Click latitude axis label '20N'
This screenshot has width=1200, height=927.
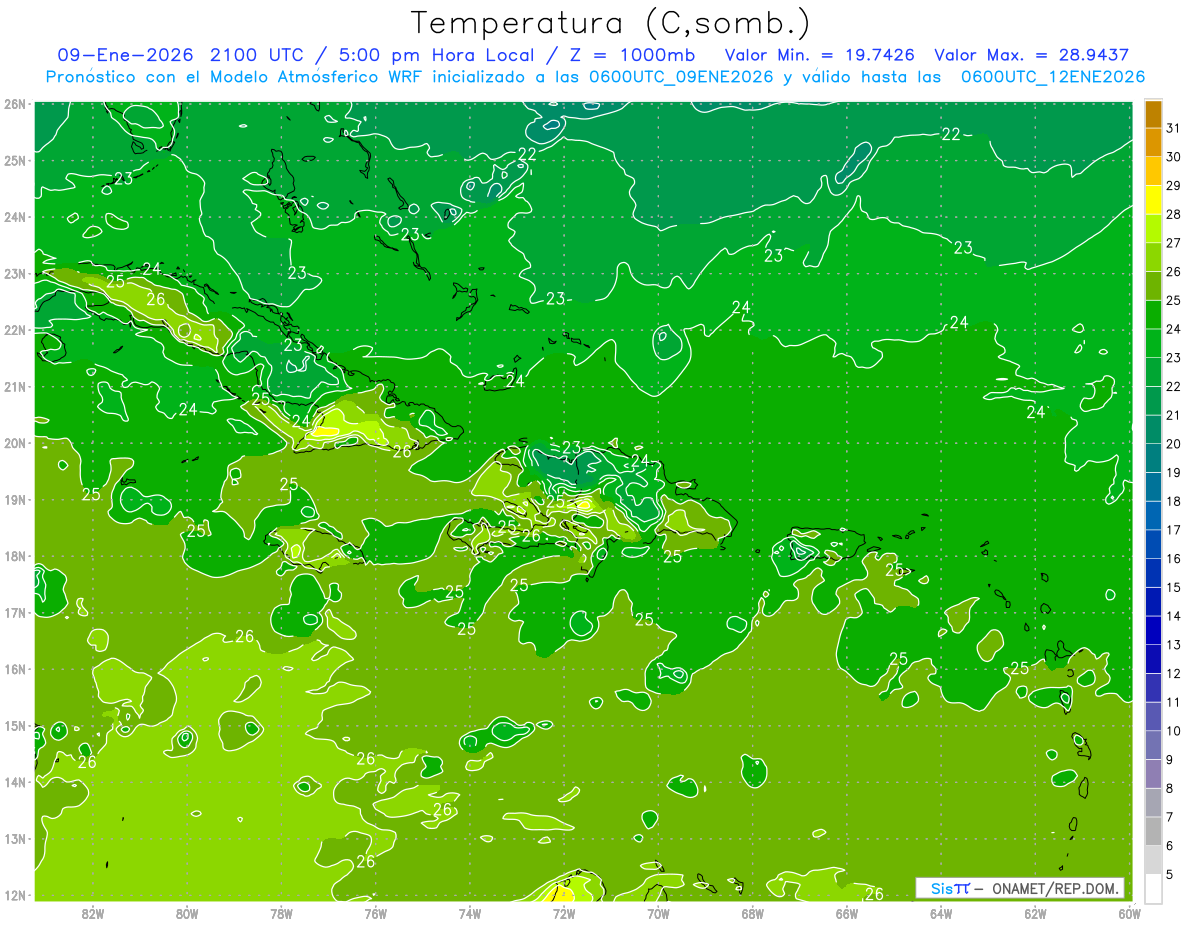point(15,443)
